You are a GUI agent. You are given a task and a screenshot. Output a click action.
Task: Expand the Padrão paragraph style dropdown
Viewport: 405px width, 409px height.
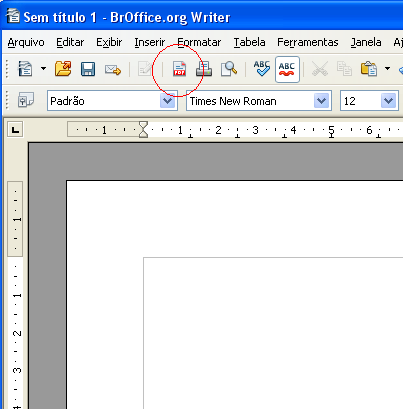tap(167, 101)
